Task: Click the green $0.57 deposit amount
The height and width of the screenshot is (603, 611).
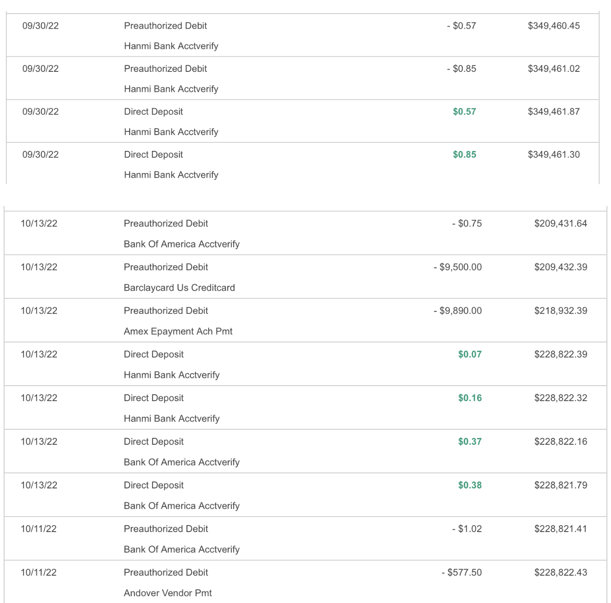Action: [464, 111]
